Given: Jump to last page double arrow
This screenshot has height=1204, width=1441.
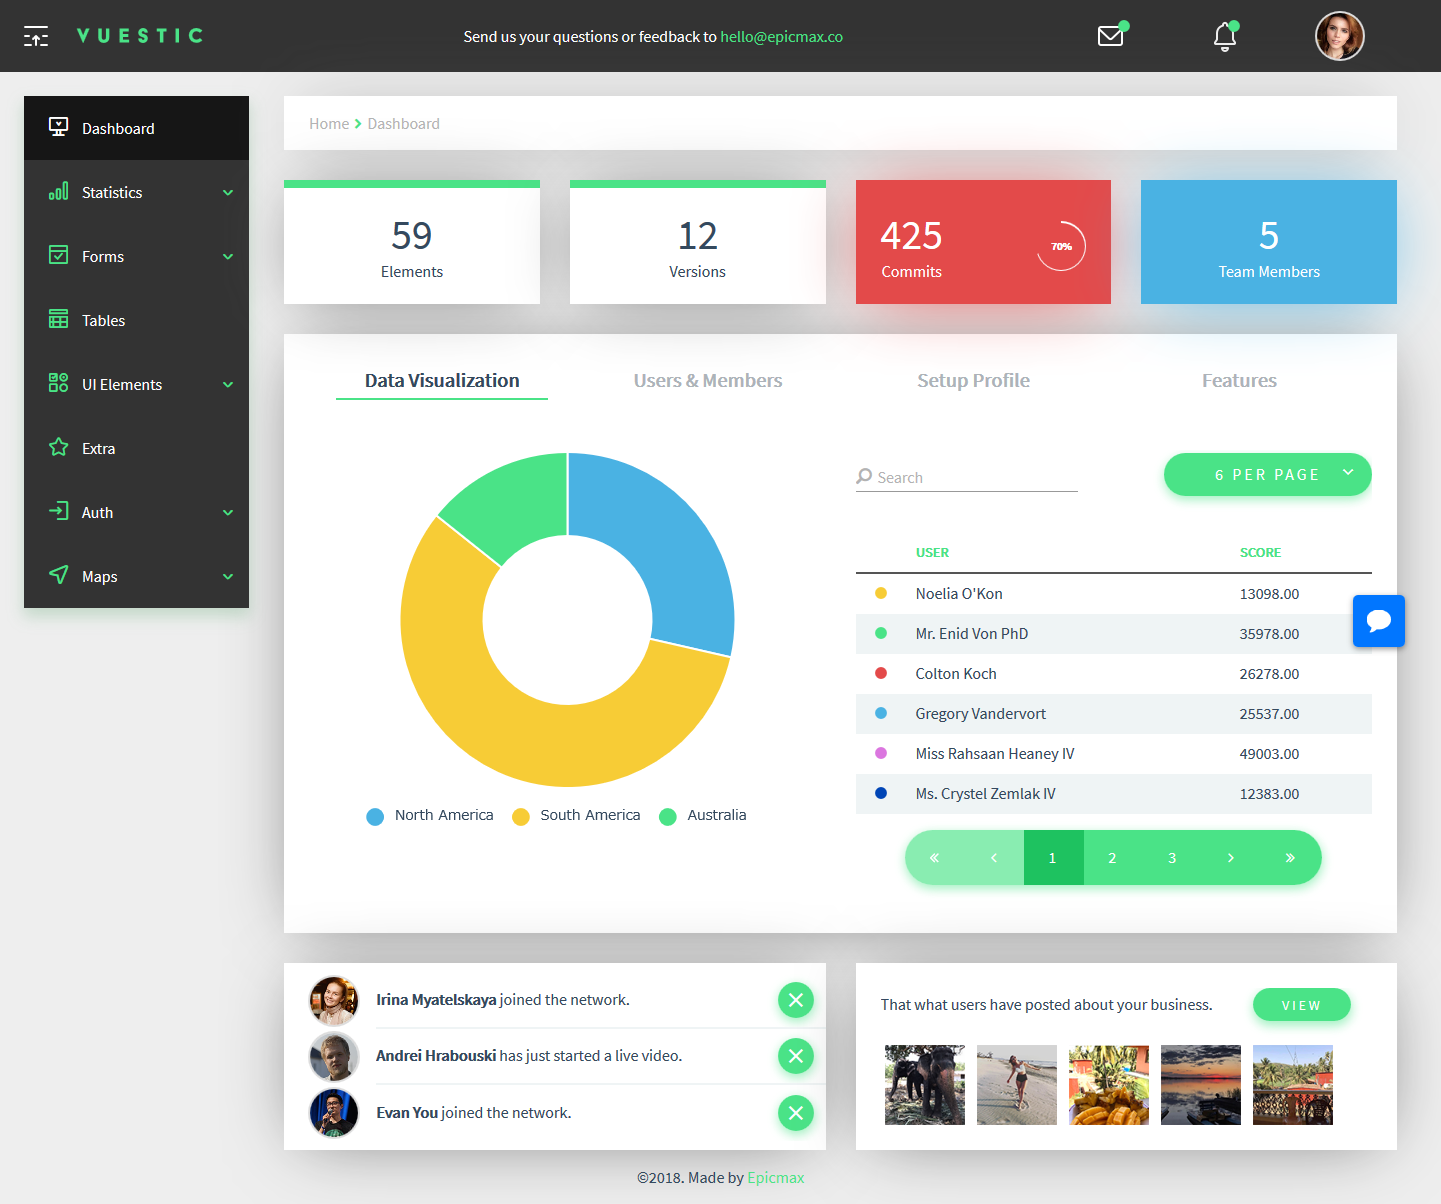Looking at the screenshot, I should [1290, 858].
